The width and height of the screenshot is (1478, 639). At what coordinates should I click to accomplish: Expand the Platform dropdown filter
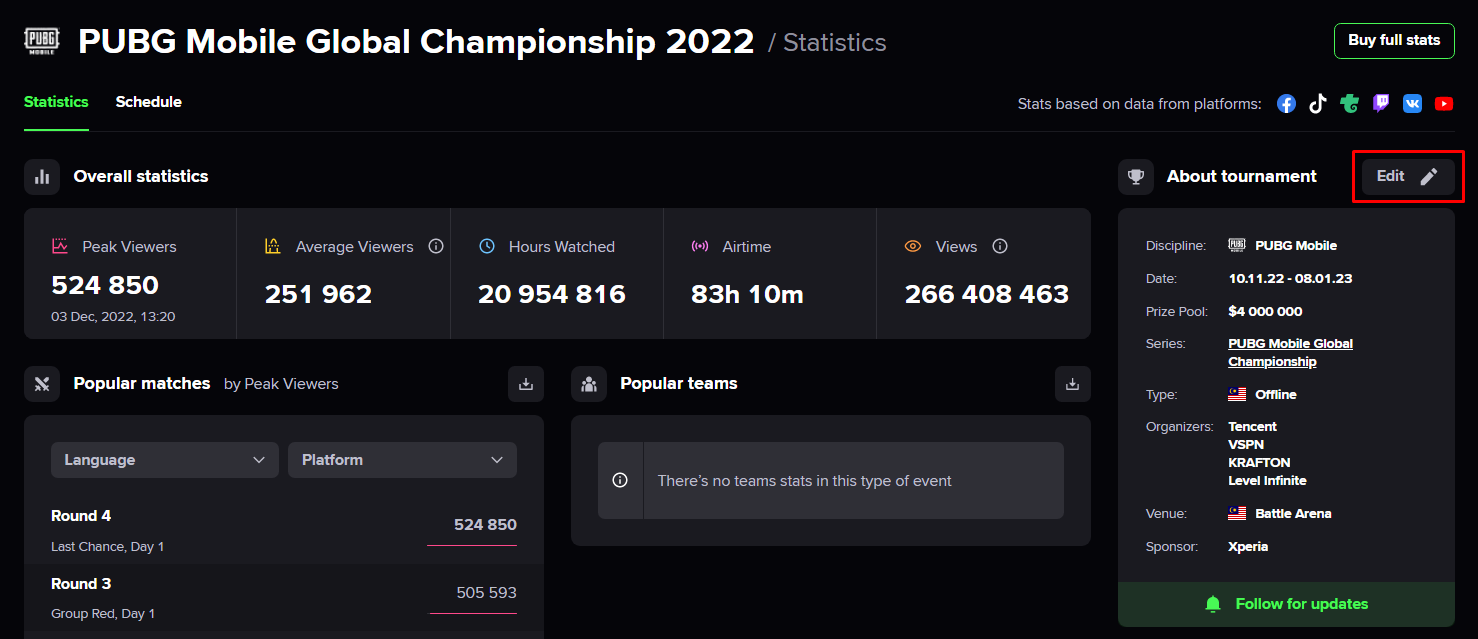402,460
